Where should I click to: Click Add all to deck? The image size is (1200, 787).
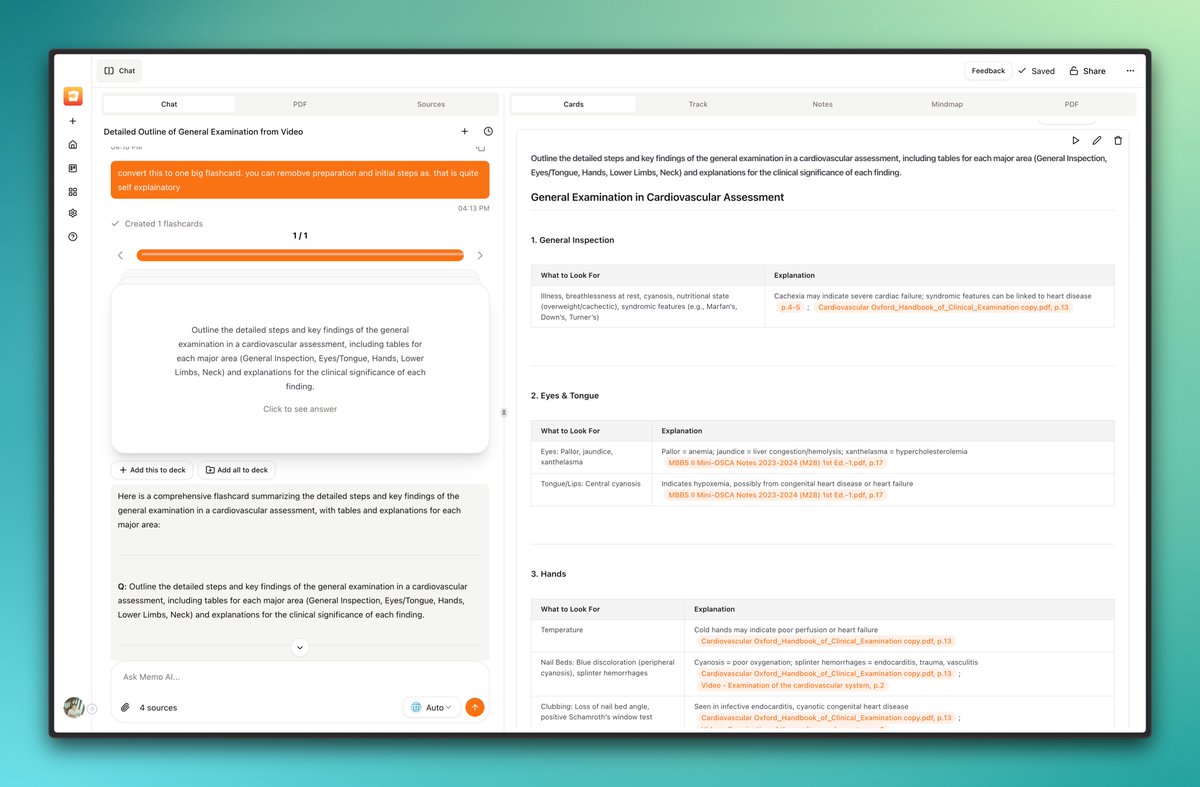[x=236, y=470]
